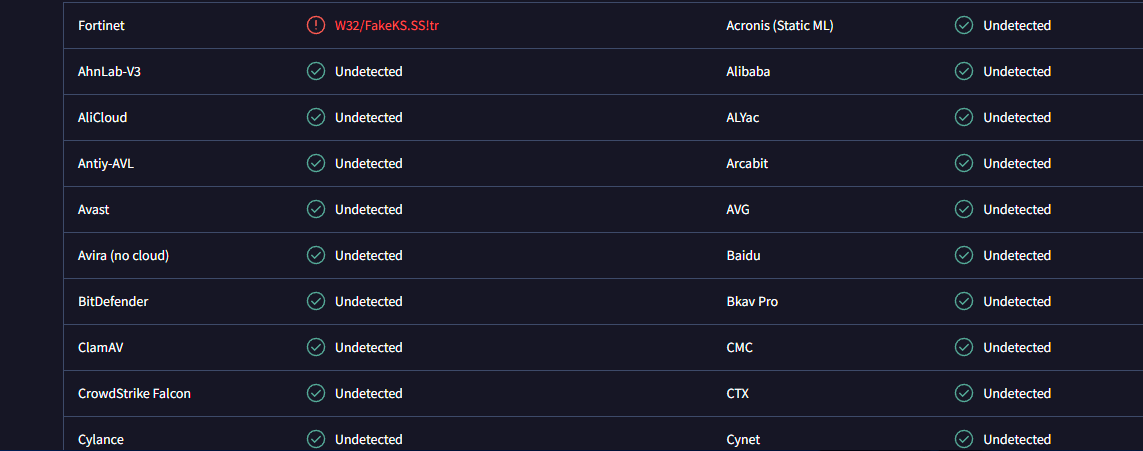Click the red alert icon beside Fortinet detection

point(316,25)
